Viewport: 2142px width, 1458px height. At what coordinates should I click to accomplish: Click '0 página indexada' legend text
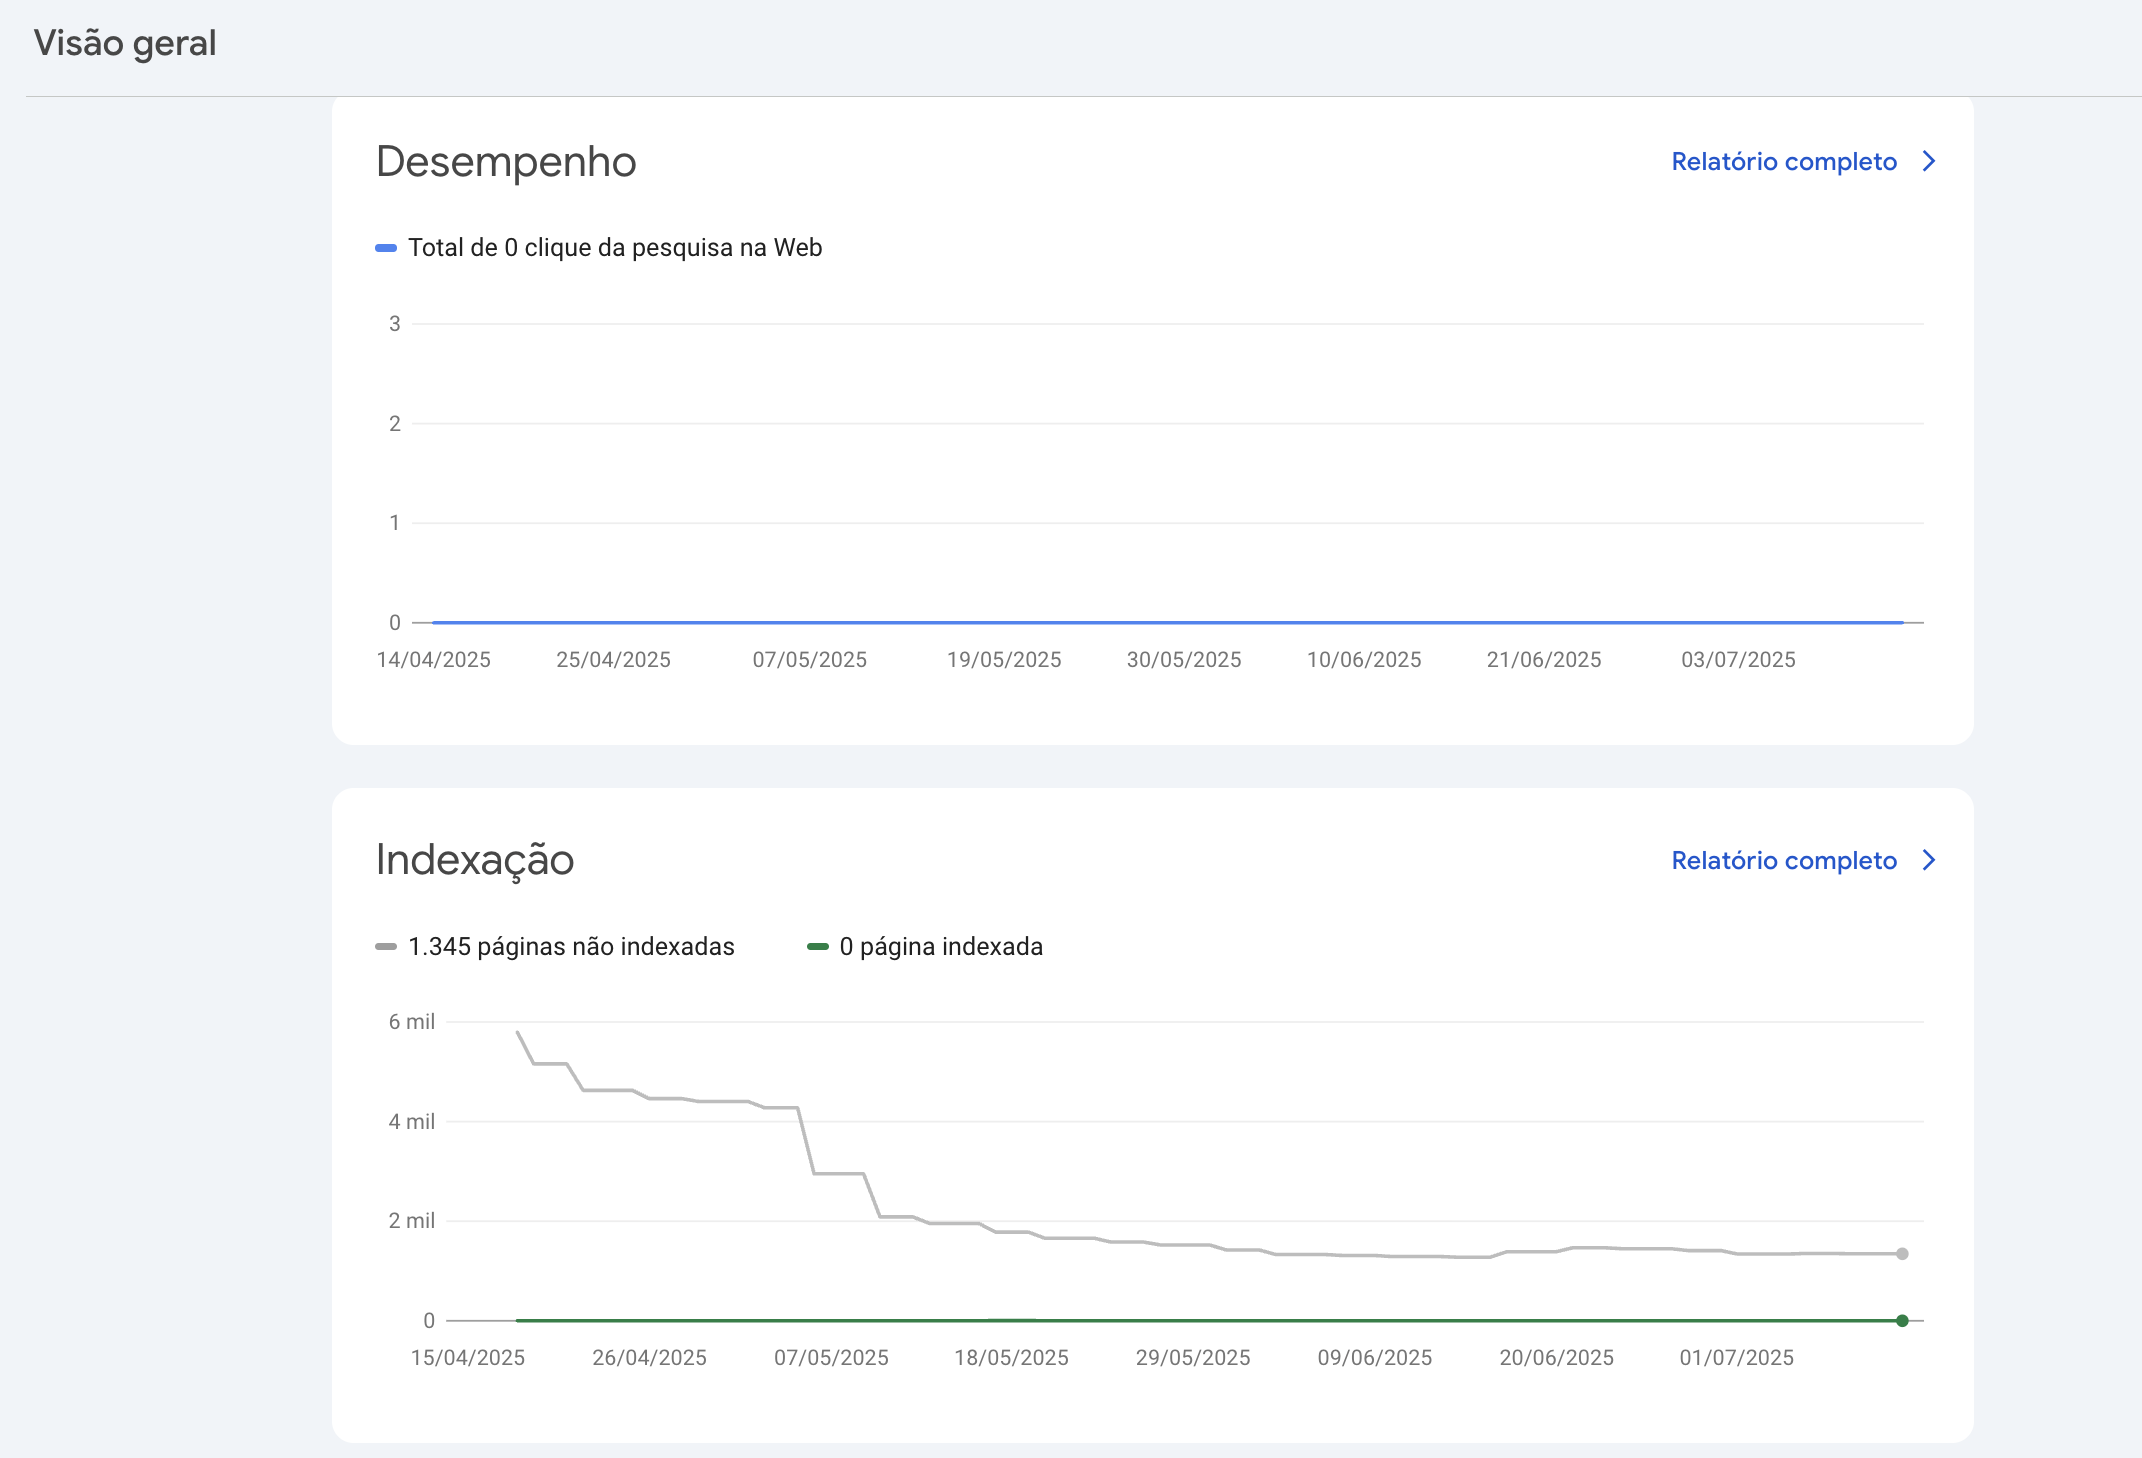pos(941,947)
